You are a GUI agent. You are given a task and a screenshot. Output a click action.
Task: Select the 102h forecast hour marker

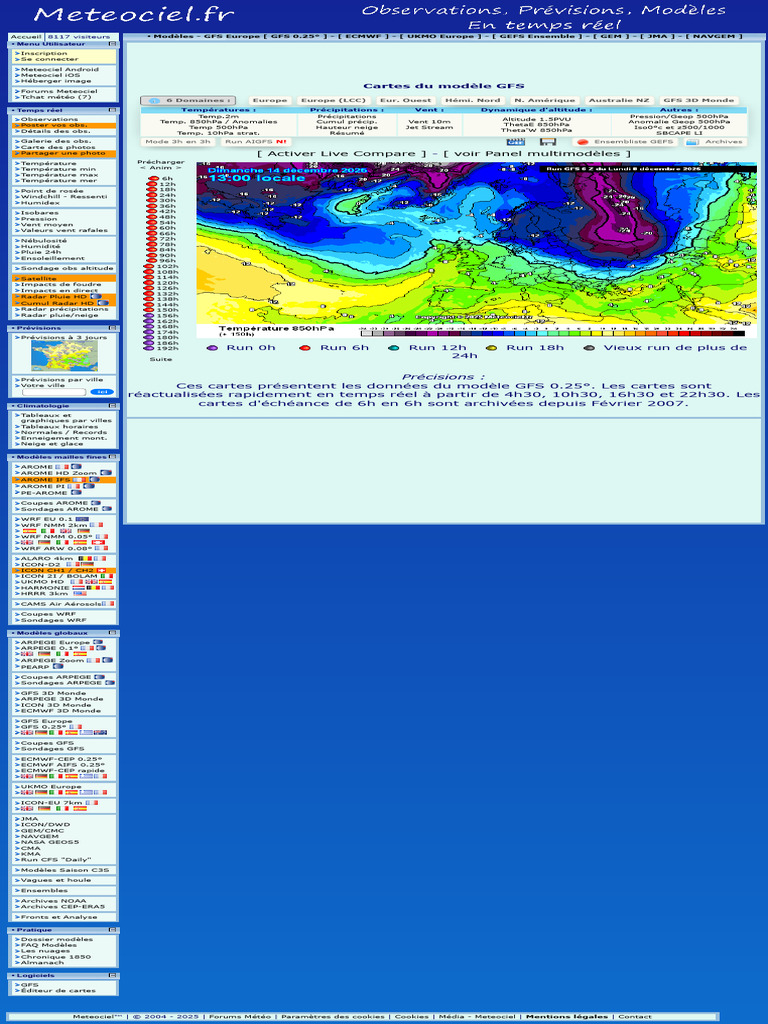pyautogui.click(x=149, y=266)
